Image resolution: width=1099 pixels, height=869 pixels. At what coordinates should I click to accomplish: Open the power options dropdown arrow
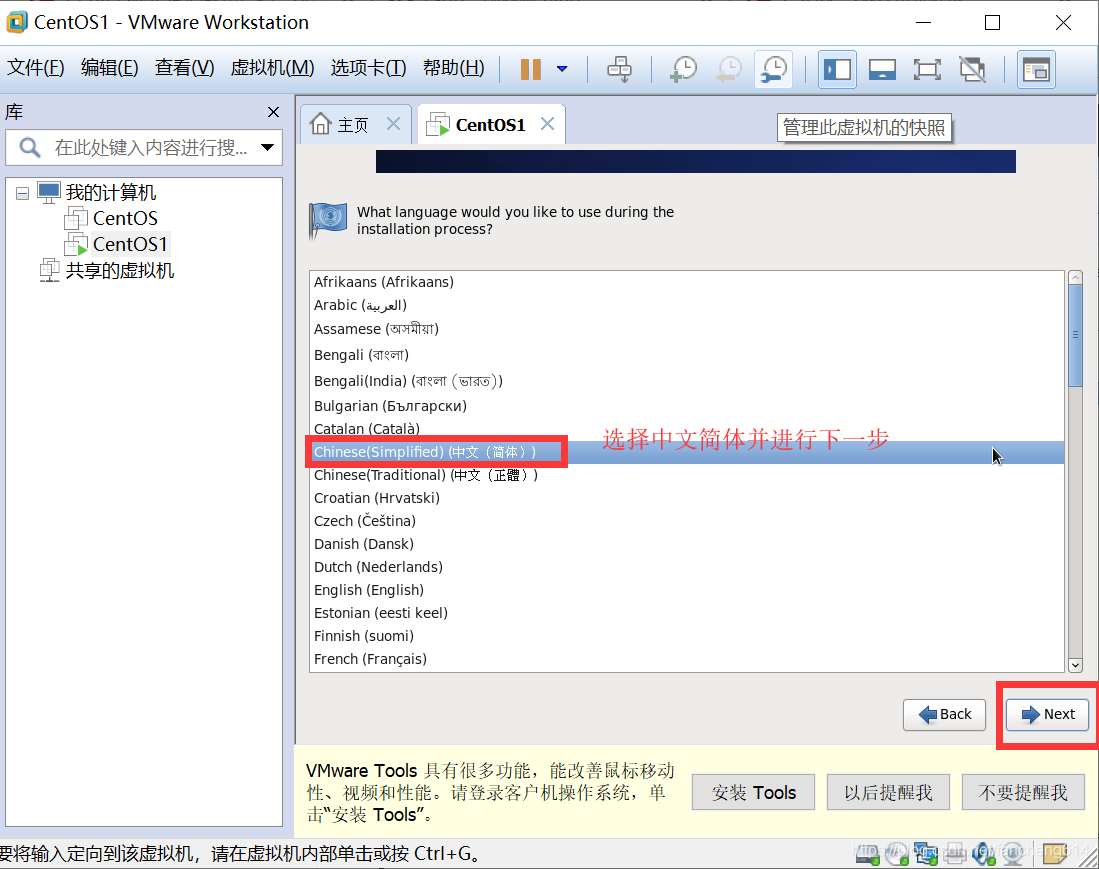coord(561,69)
